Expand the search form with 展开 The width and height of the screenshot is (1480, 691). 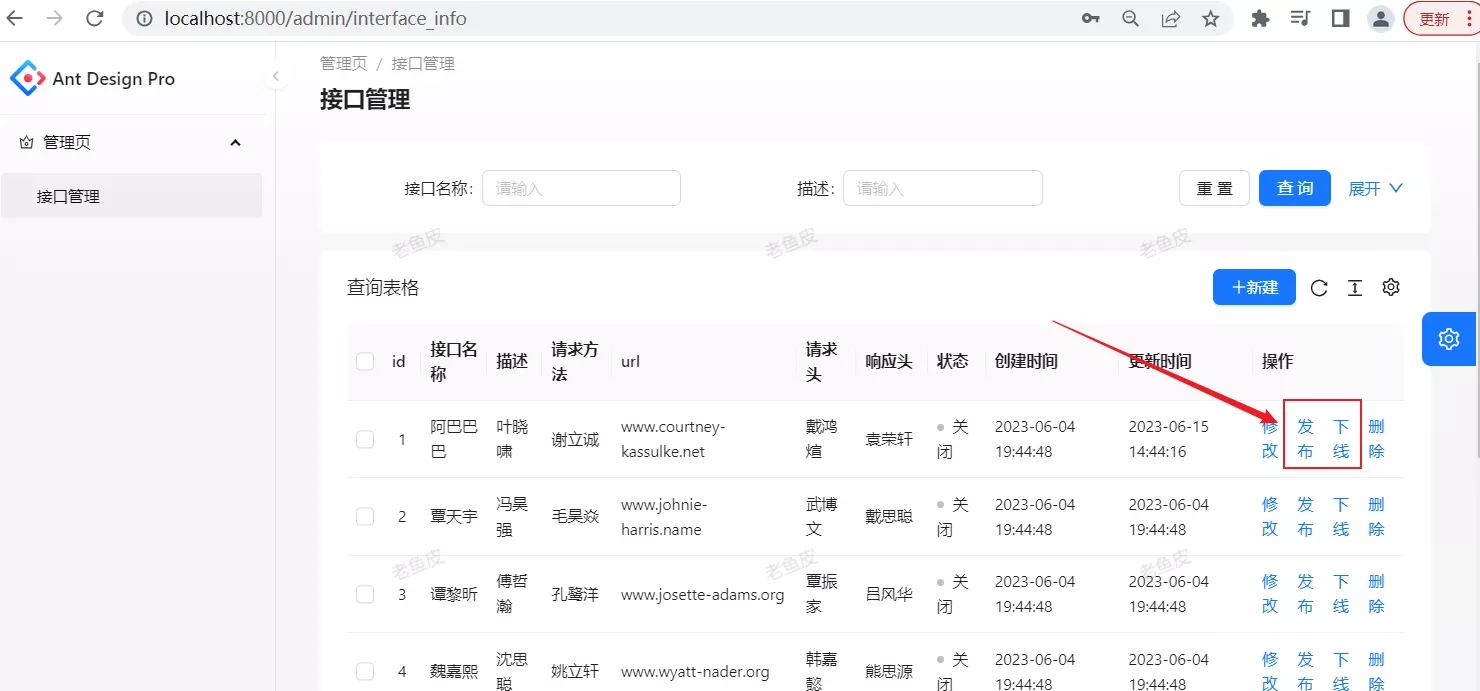[1376, 188]
